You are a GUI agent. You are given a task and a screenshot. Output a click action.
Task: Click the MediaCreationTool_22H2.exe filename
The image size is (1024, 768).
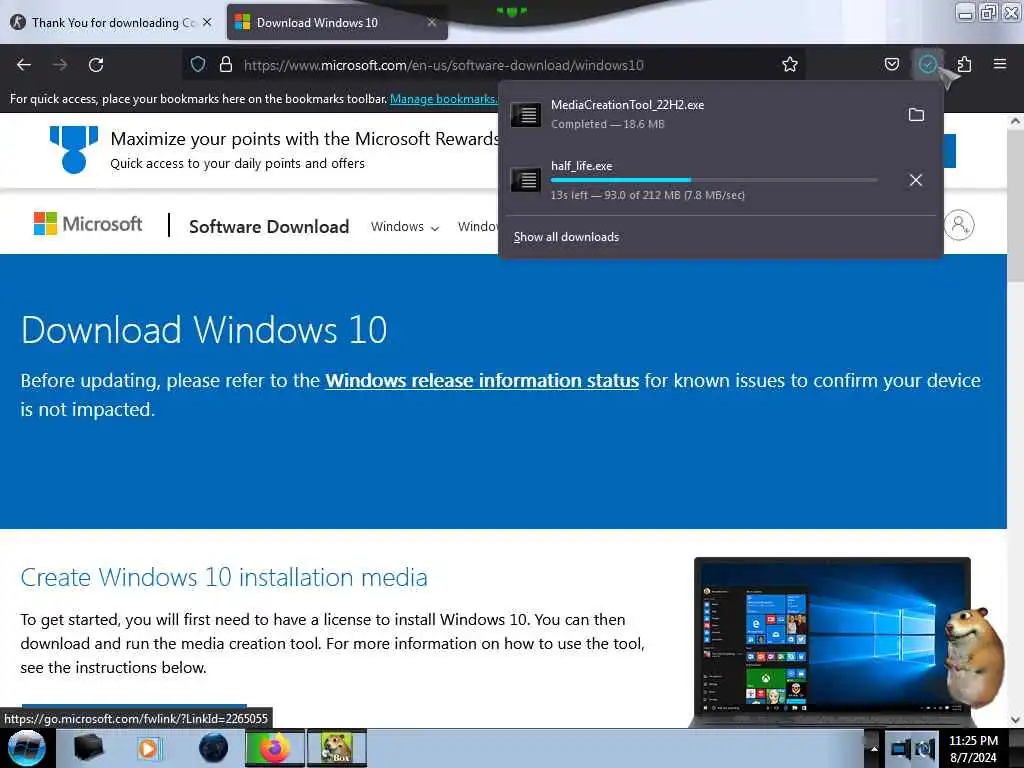pyautogui.click(x=627, y=104)
